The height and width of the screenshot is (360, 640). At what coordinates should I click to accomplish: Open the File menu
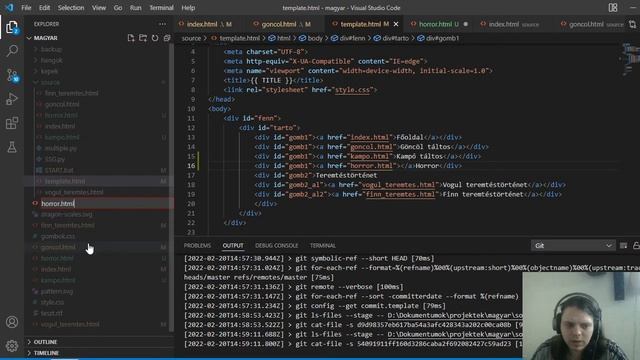(26, 8)
